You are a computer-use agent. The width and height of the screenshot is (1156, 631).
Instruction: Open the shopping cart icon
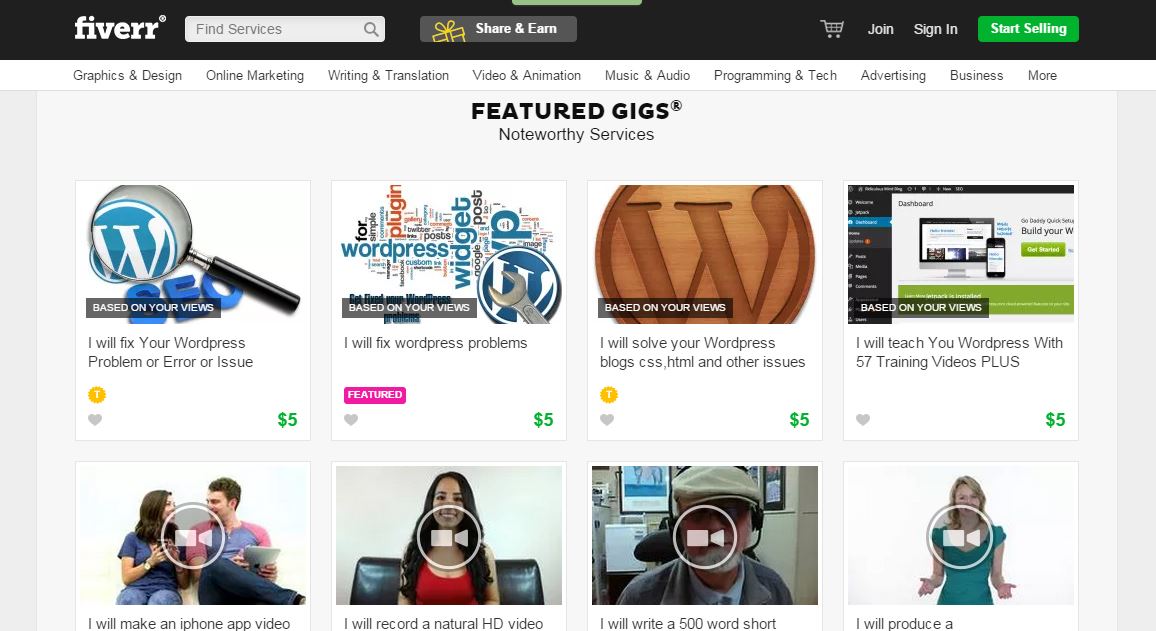[x=832, y=29]
